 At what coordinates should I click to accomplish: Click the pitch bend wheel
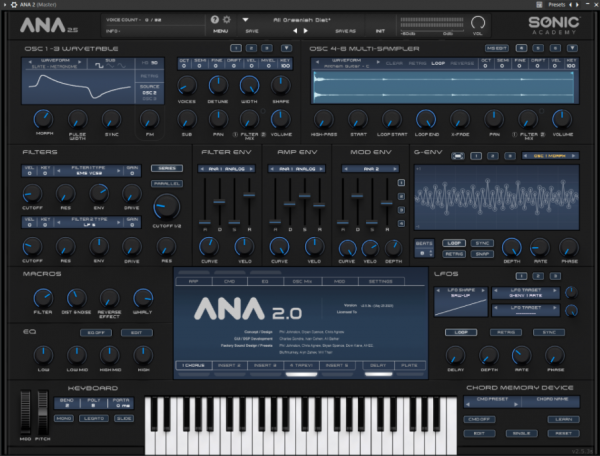click(x=42, y=412)
